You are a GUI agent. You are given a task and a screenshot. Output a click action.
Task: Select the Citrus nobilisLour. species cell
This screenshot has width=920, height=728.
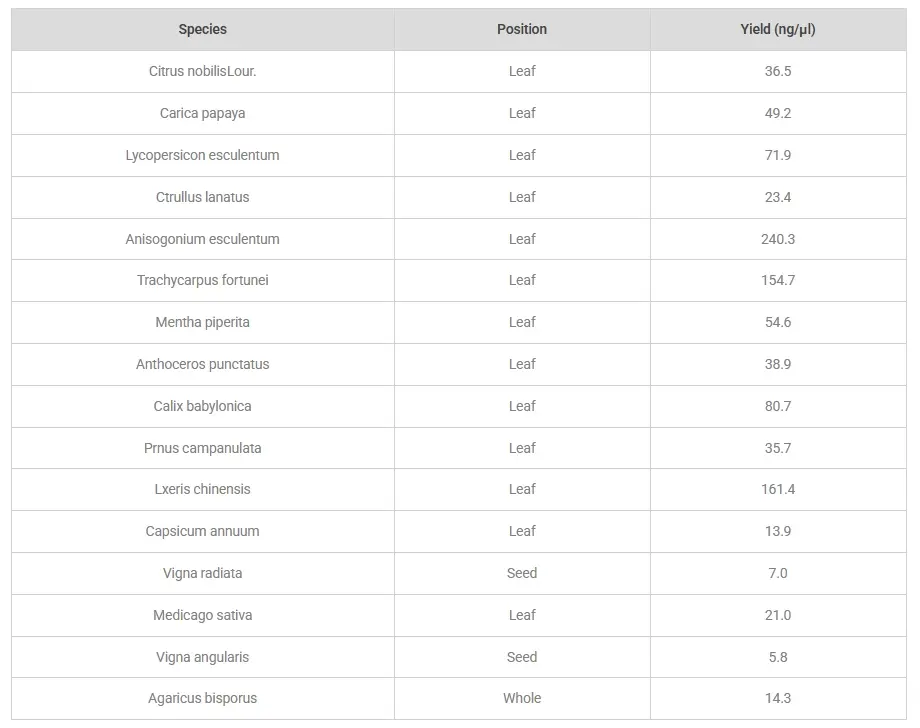click(x=202, y=71)
